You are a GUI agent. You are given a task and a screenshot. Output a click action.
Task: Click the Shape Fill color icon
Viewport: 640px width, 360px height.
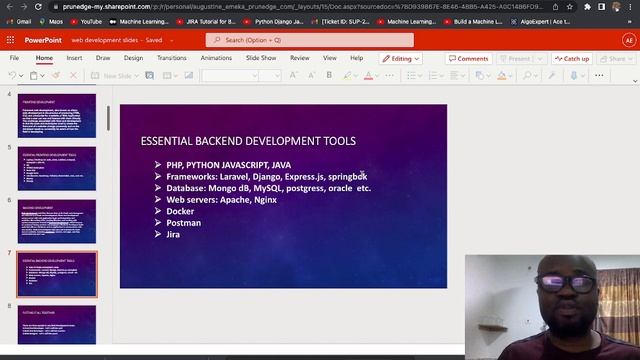[502, 76]
